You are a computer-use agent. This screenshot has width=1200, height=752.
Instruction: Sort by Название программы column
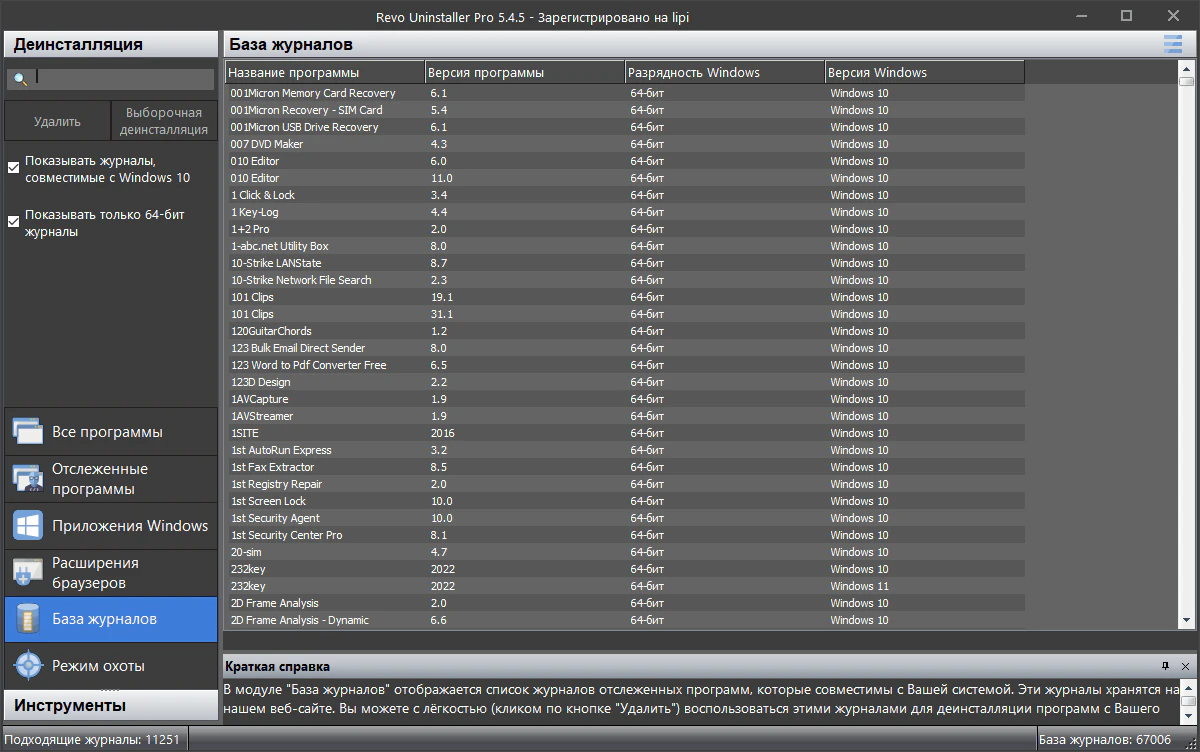coord(325,73)
